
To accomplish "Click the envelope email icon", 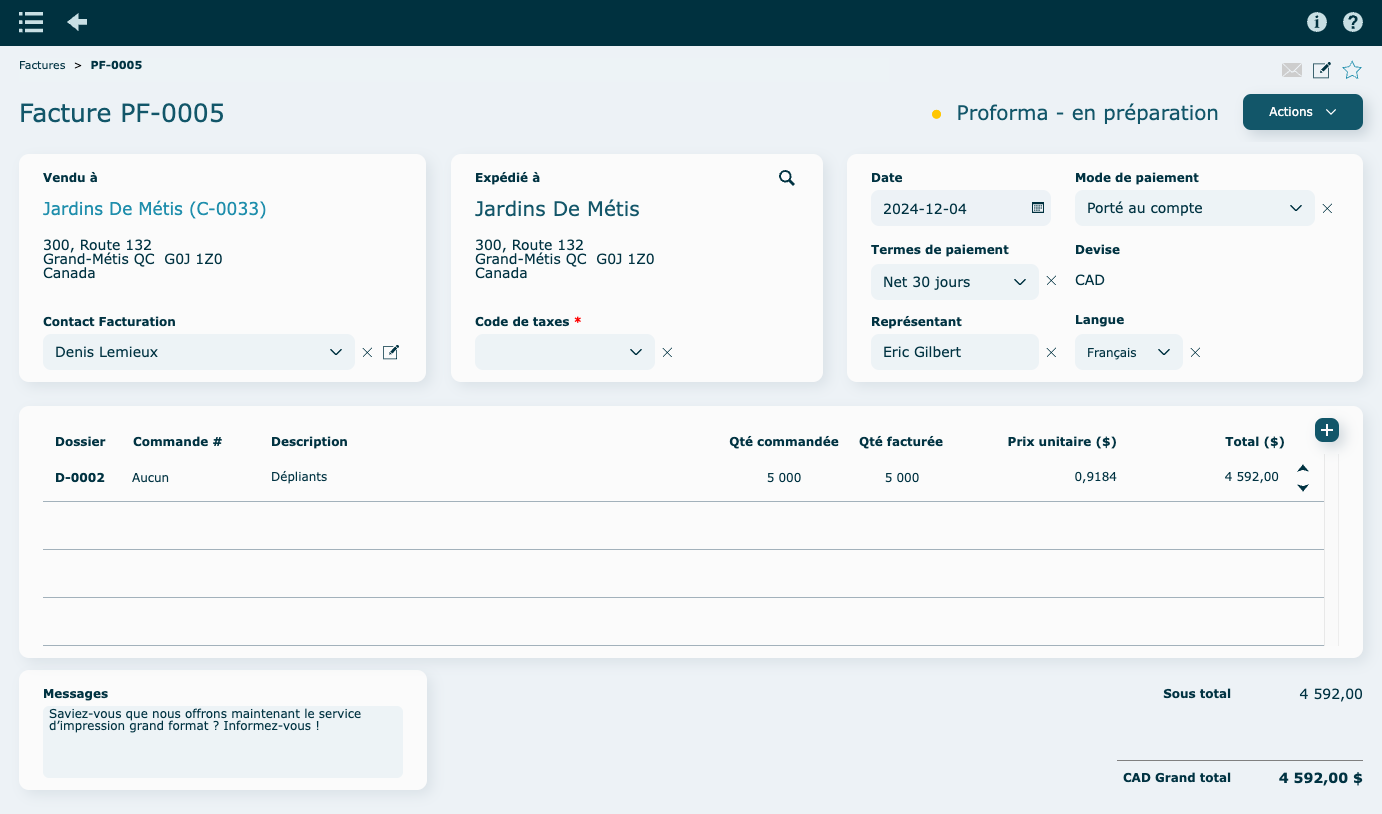I will pos(1292,70).
